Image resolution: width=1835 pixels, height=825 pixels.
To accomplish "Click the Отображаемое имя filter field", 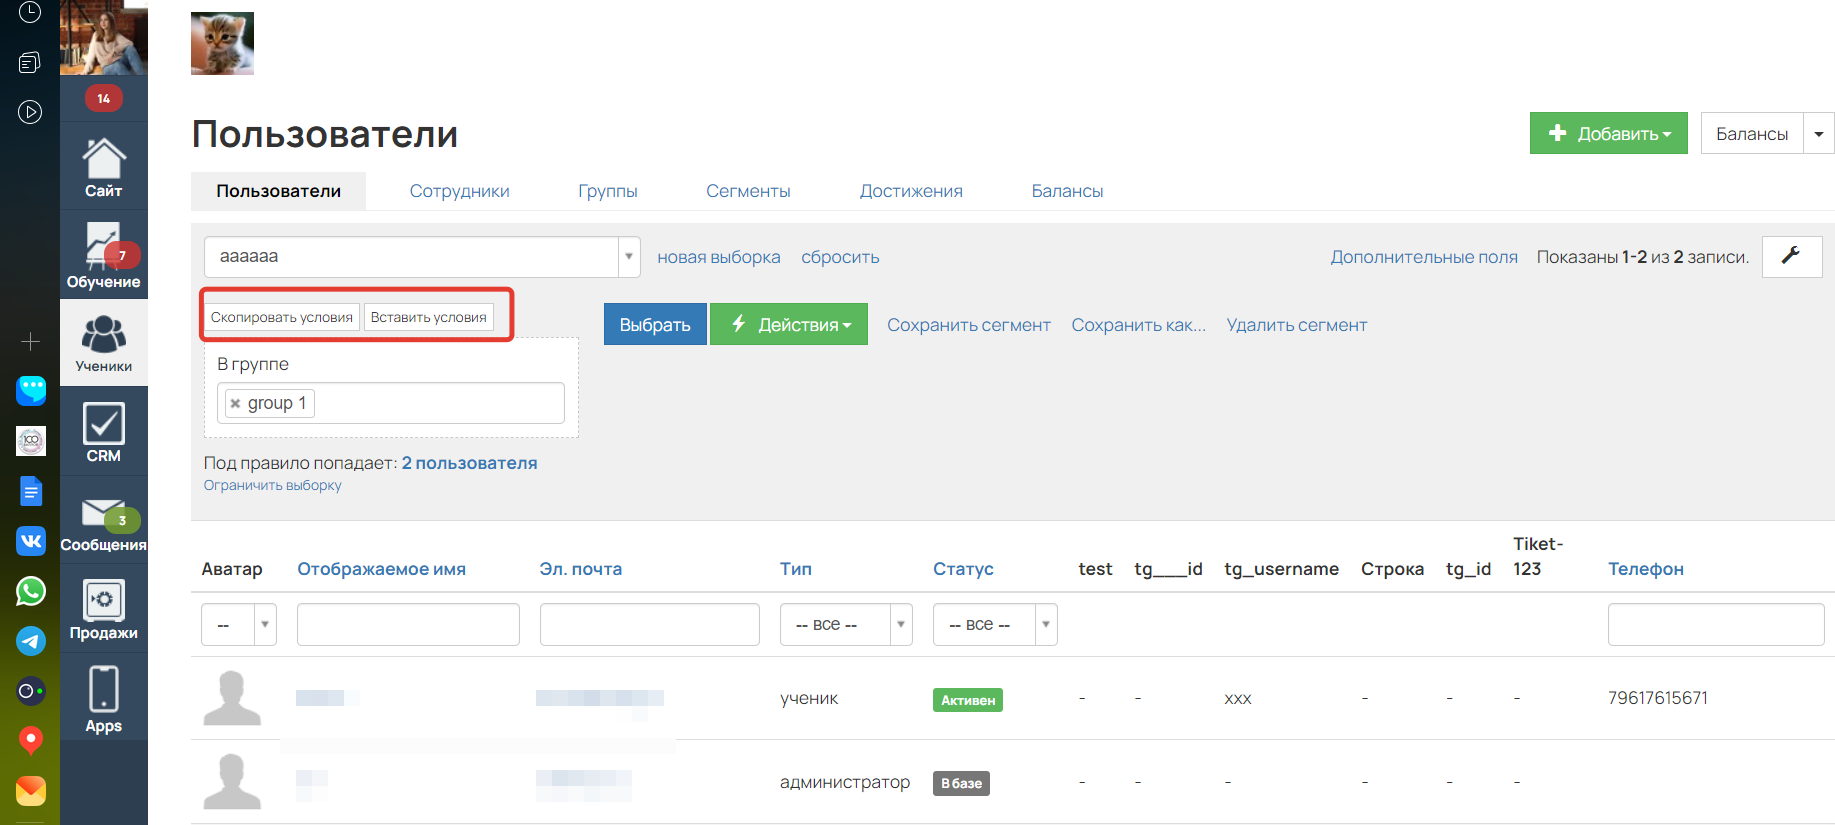I will tap(408, 625).
